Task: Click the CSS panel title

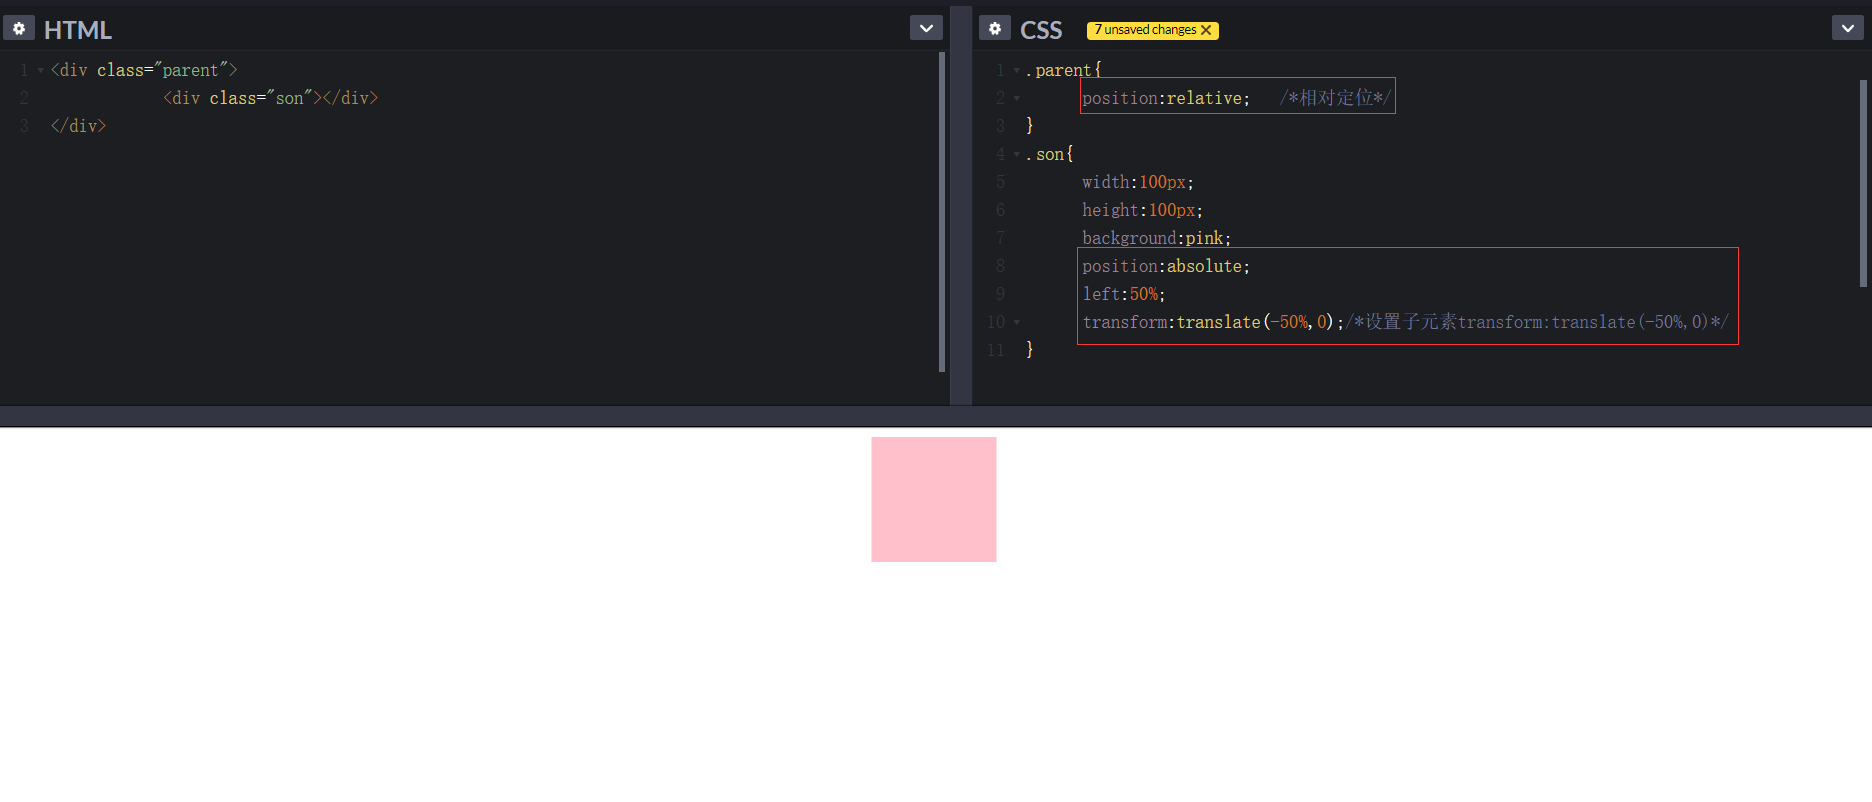Action: [x=1041, y=30]
